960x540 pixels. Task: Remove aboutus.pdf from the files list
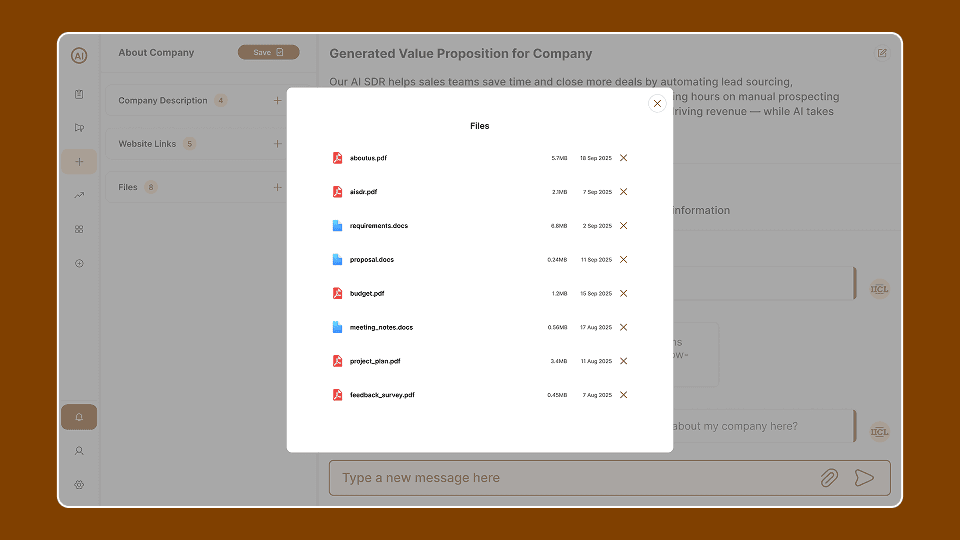click(x=623, y=158)
